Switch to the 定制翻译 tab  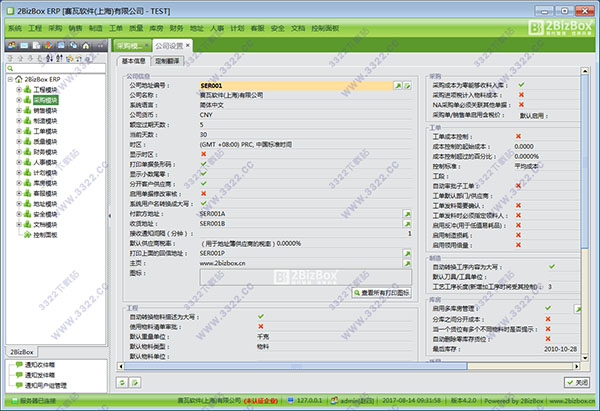coord(167,61)
